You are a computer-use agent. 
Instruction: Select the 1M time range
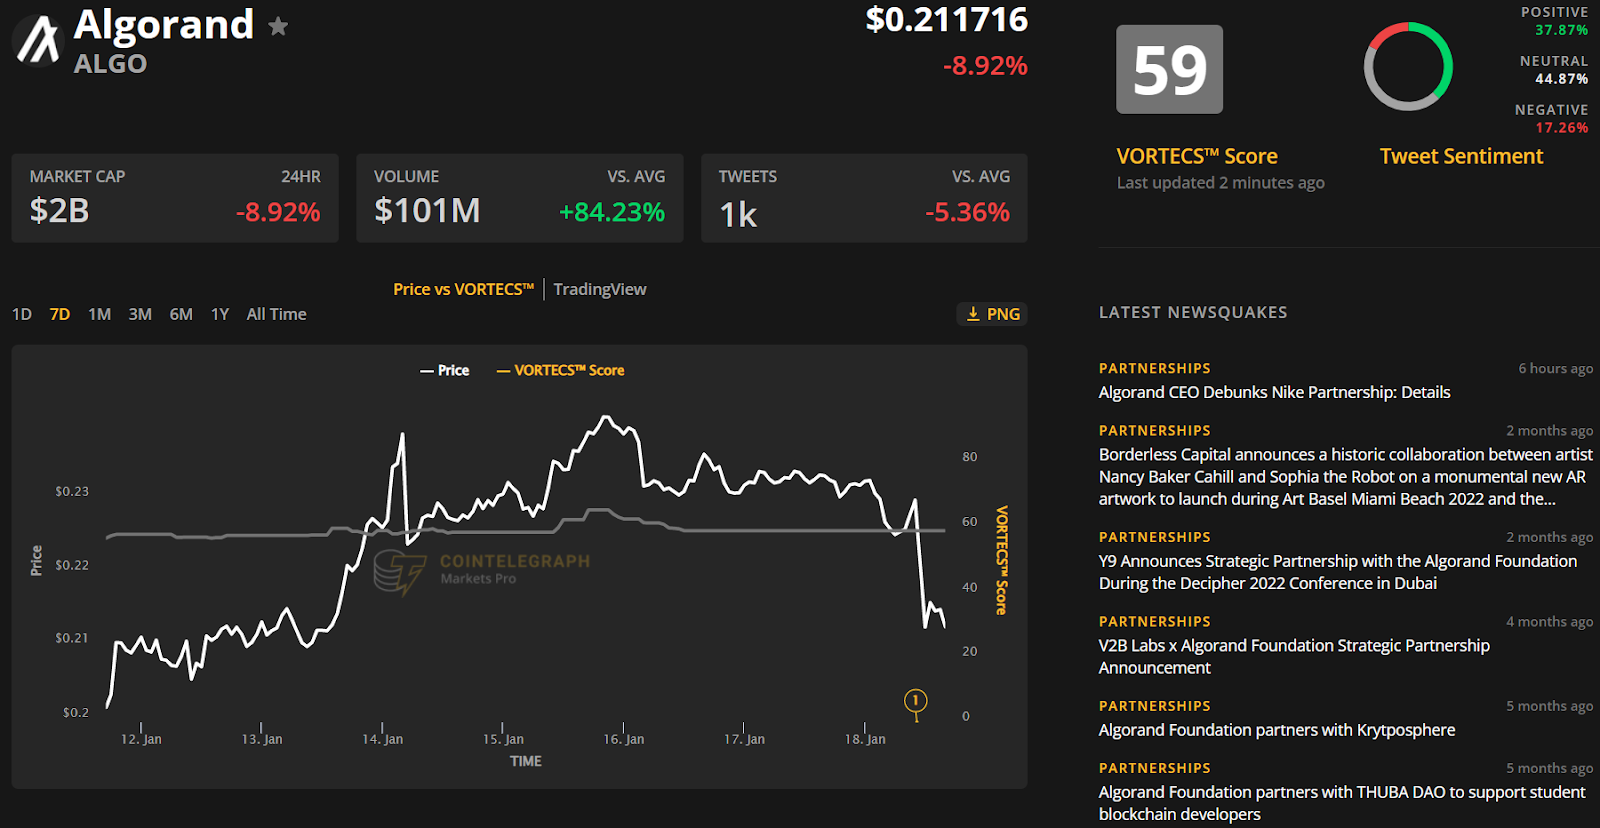99,314
